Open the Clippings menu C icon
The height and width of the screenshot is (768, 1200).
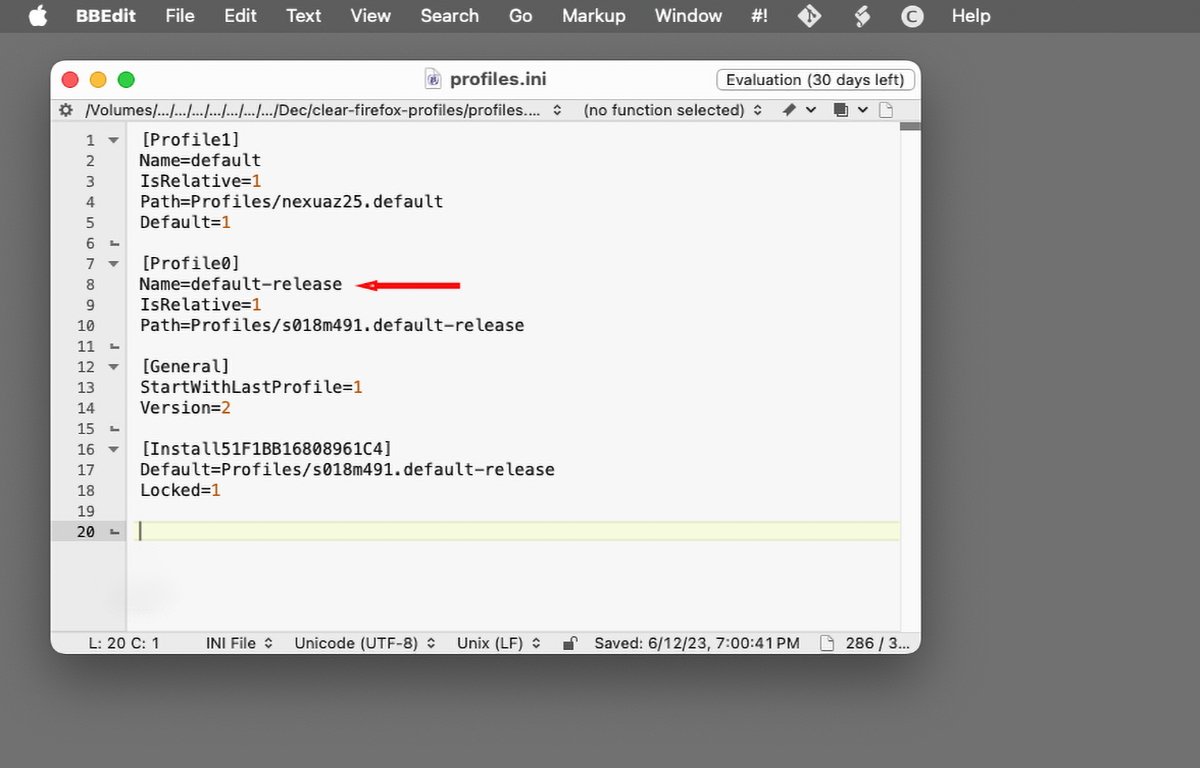click(911, 16)
